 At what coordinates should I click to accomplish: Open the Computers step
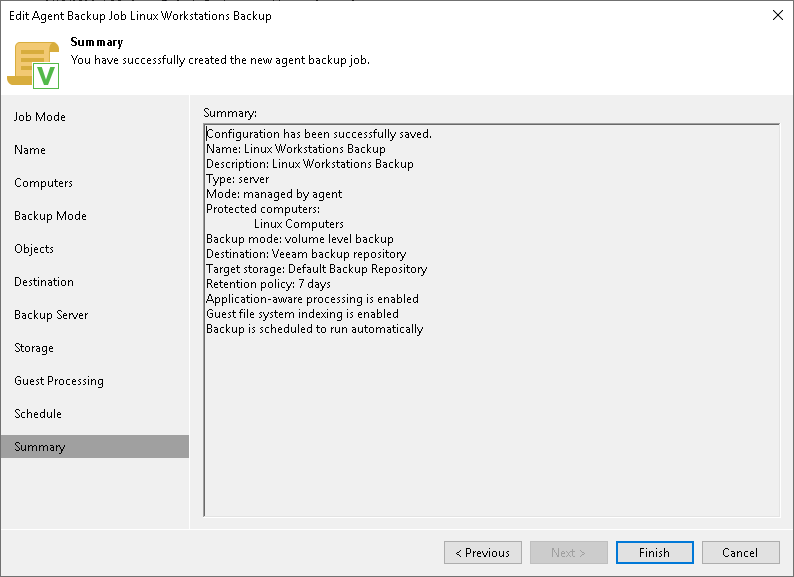(44, 183)
